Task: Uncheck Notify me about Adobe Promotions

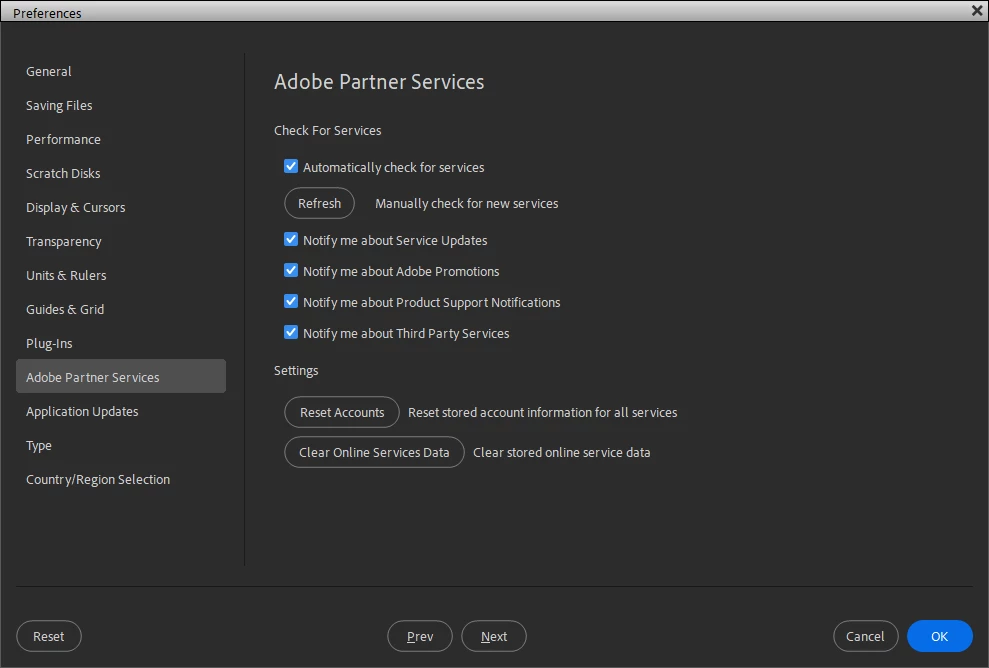Action: [291, 271]
